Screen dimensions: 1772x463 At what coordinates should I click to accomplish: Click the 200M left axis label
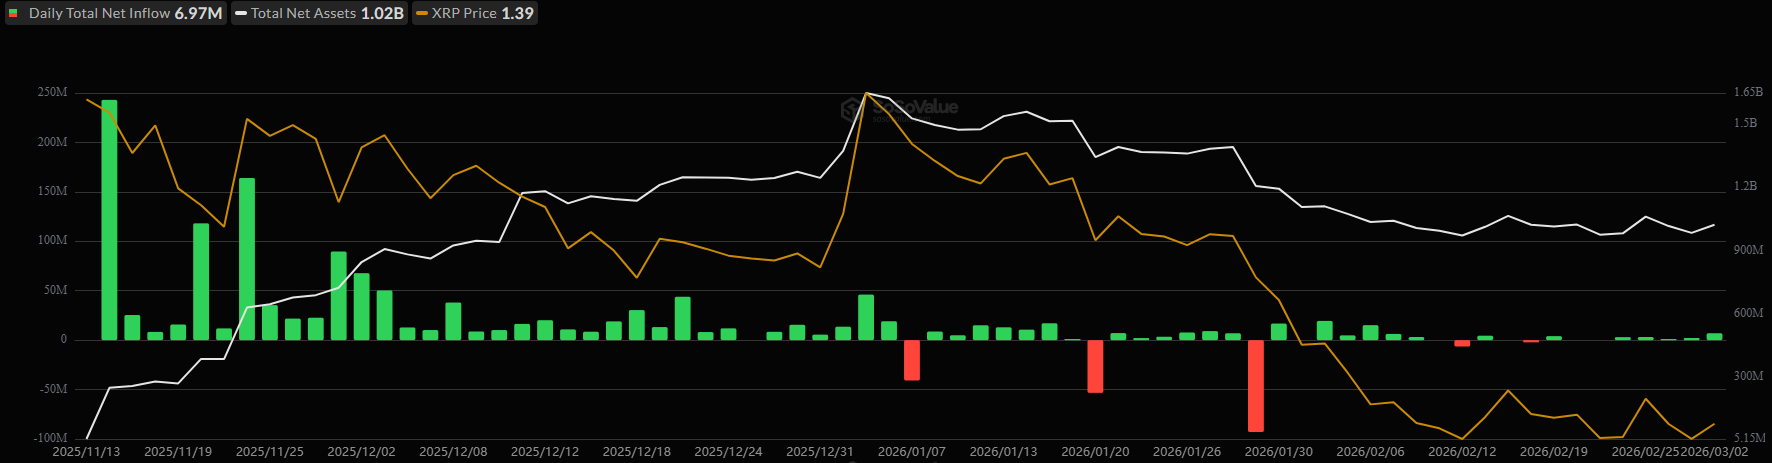click(53, 142)
